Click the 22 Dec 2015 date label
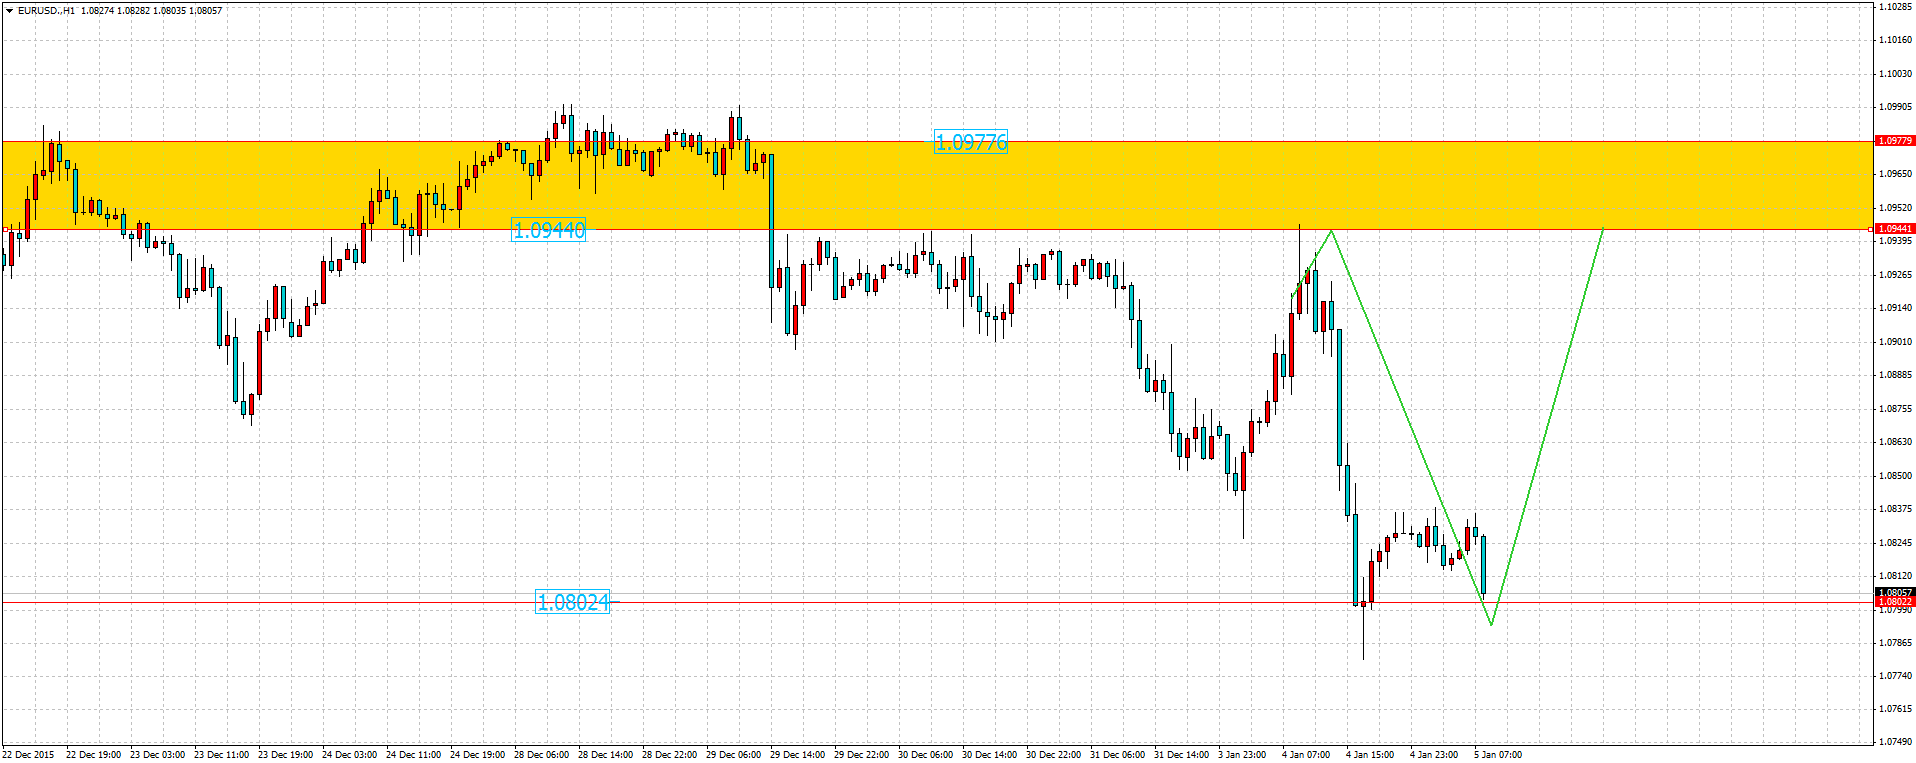1916x763 pixels. pyautogui.click(x=28, y=755)
